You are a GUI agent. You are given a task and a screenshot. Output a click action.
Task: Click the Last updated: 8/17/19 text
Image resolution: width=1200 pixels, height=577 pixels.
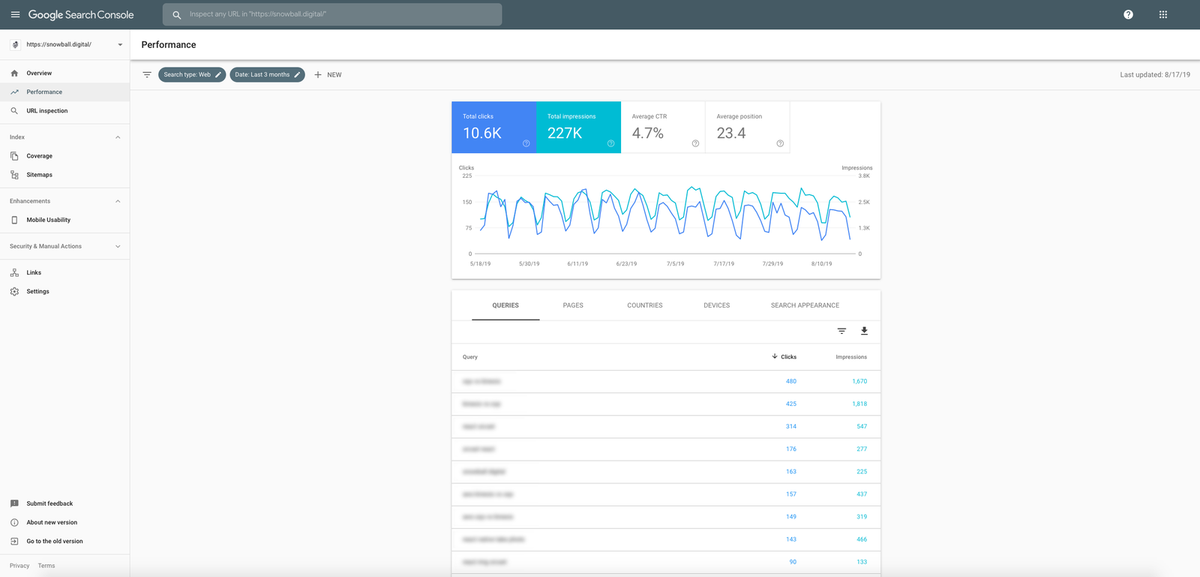[1155, 74]
